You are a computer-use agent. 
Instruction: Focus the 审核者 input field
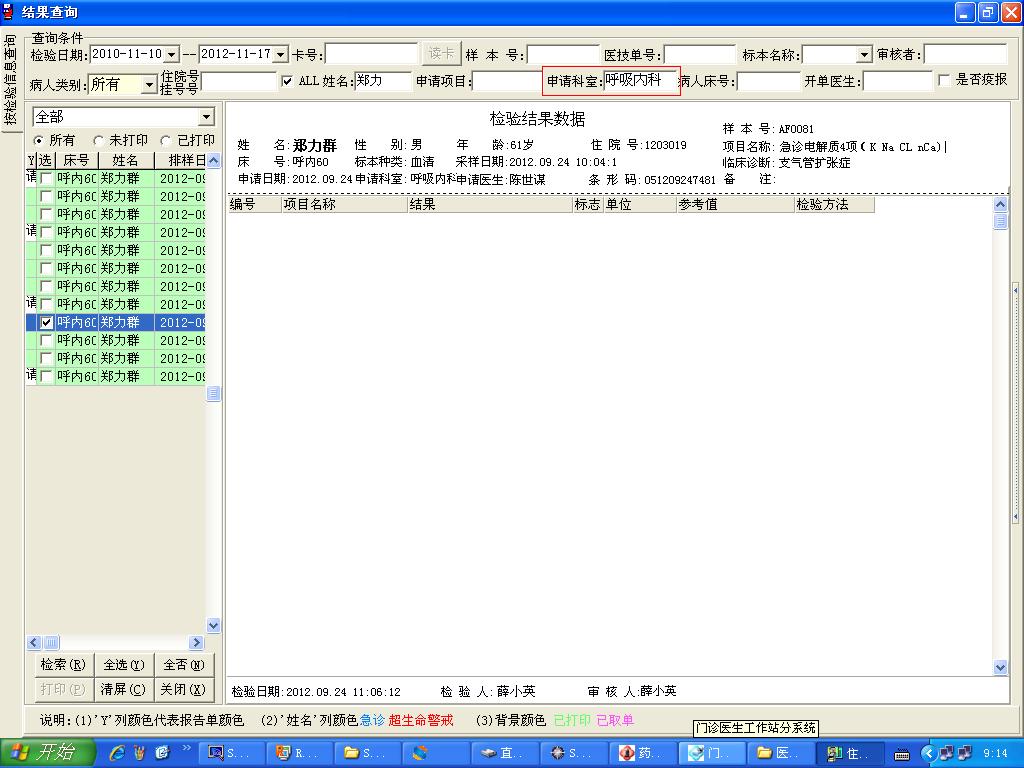(x=965, y=54)
